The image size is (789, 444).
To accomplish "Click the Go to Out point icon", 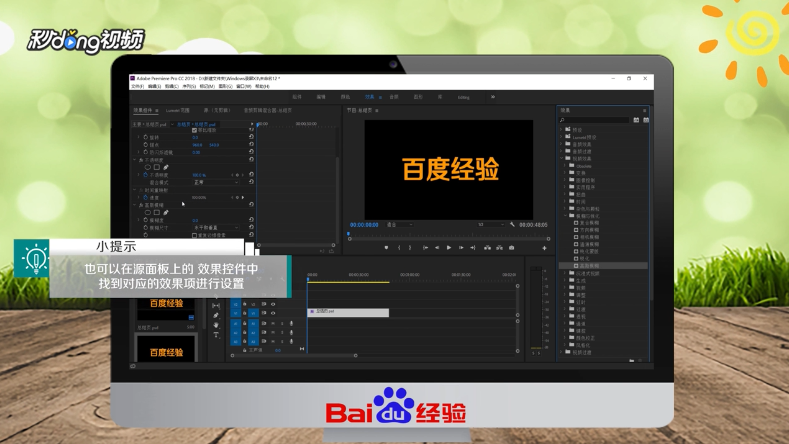I will (x=472, y=248).
